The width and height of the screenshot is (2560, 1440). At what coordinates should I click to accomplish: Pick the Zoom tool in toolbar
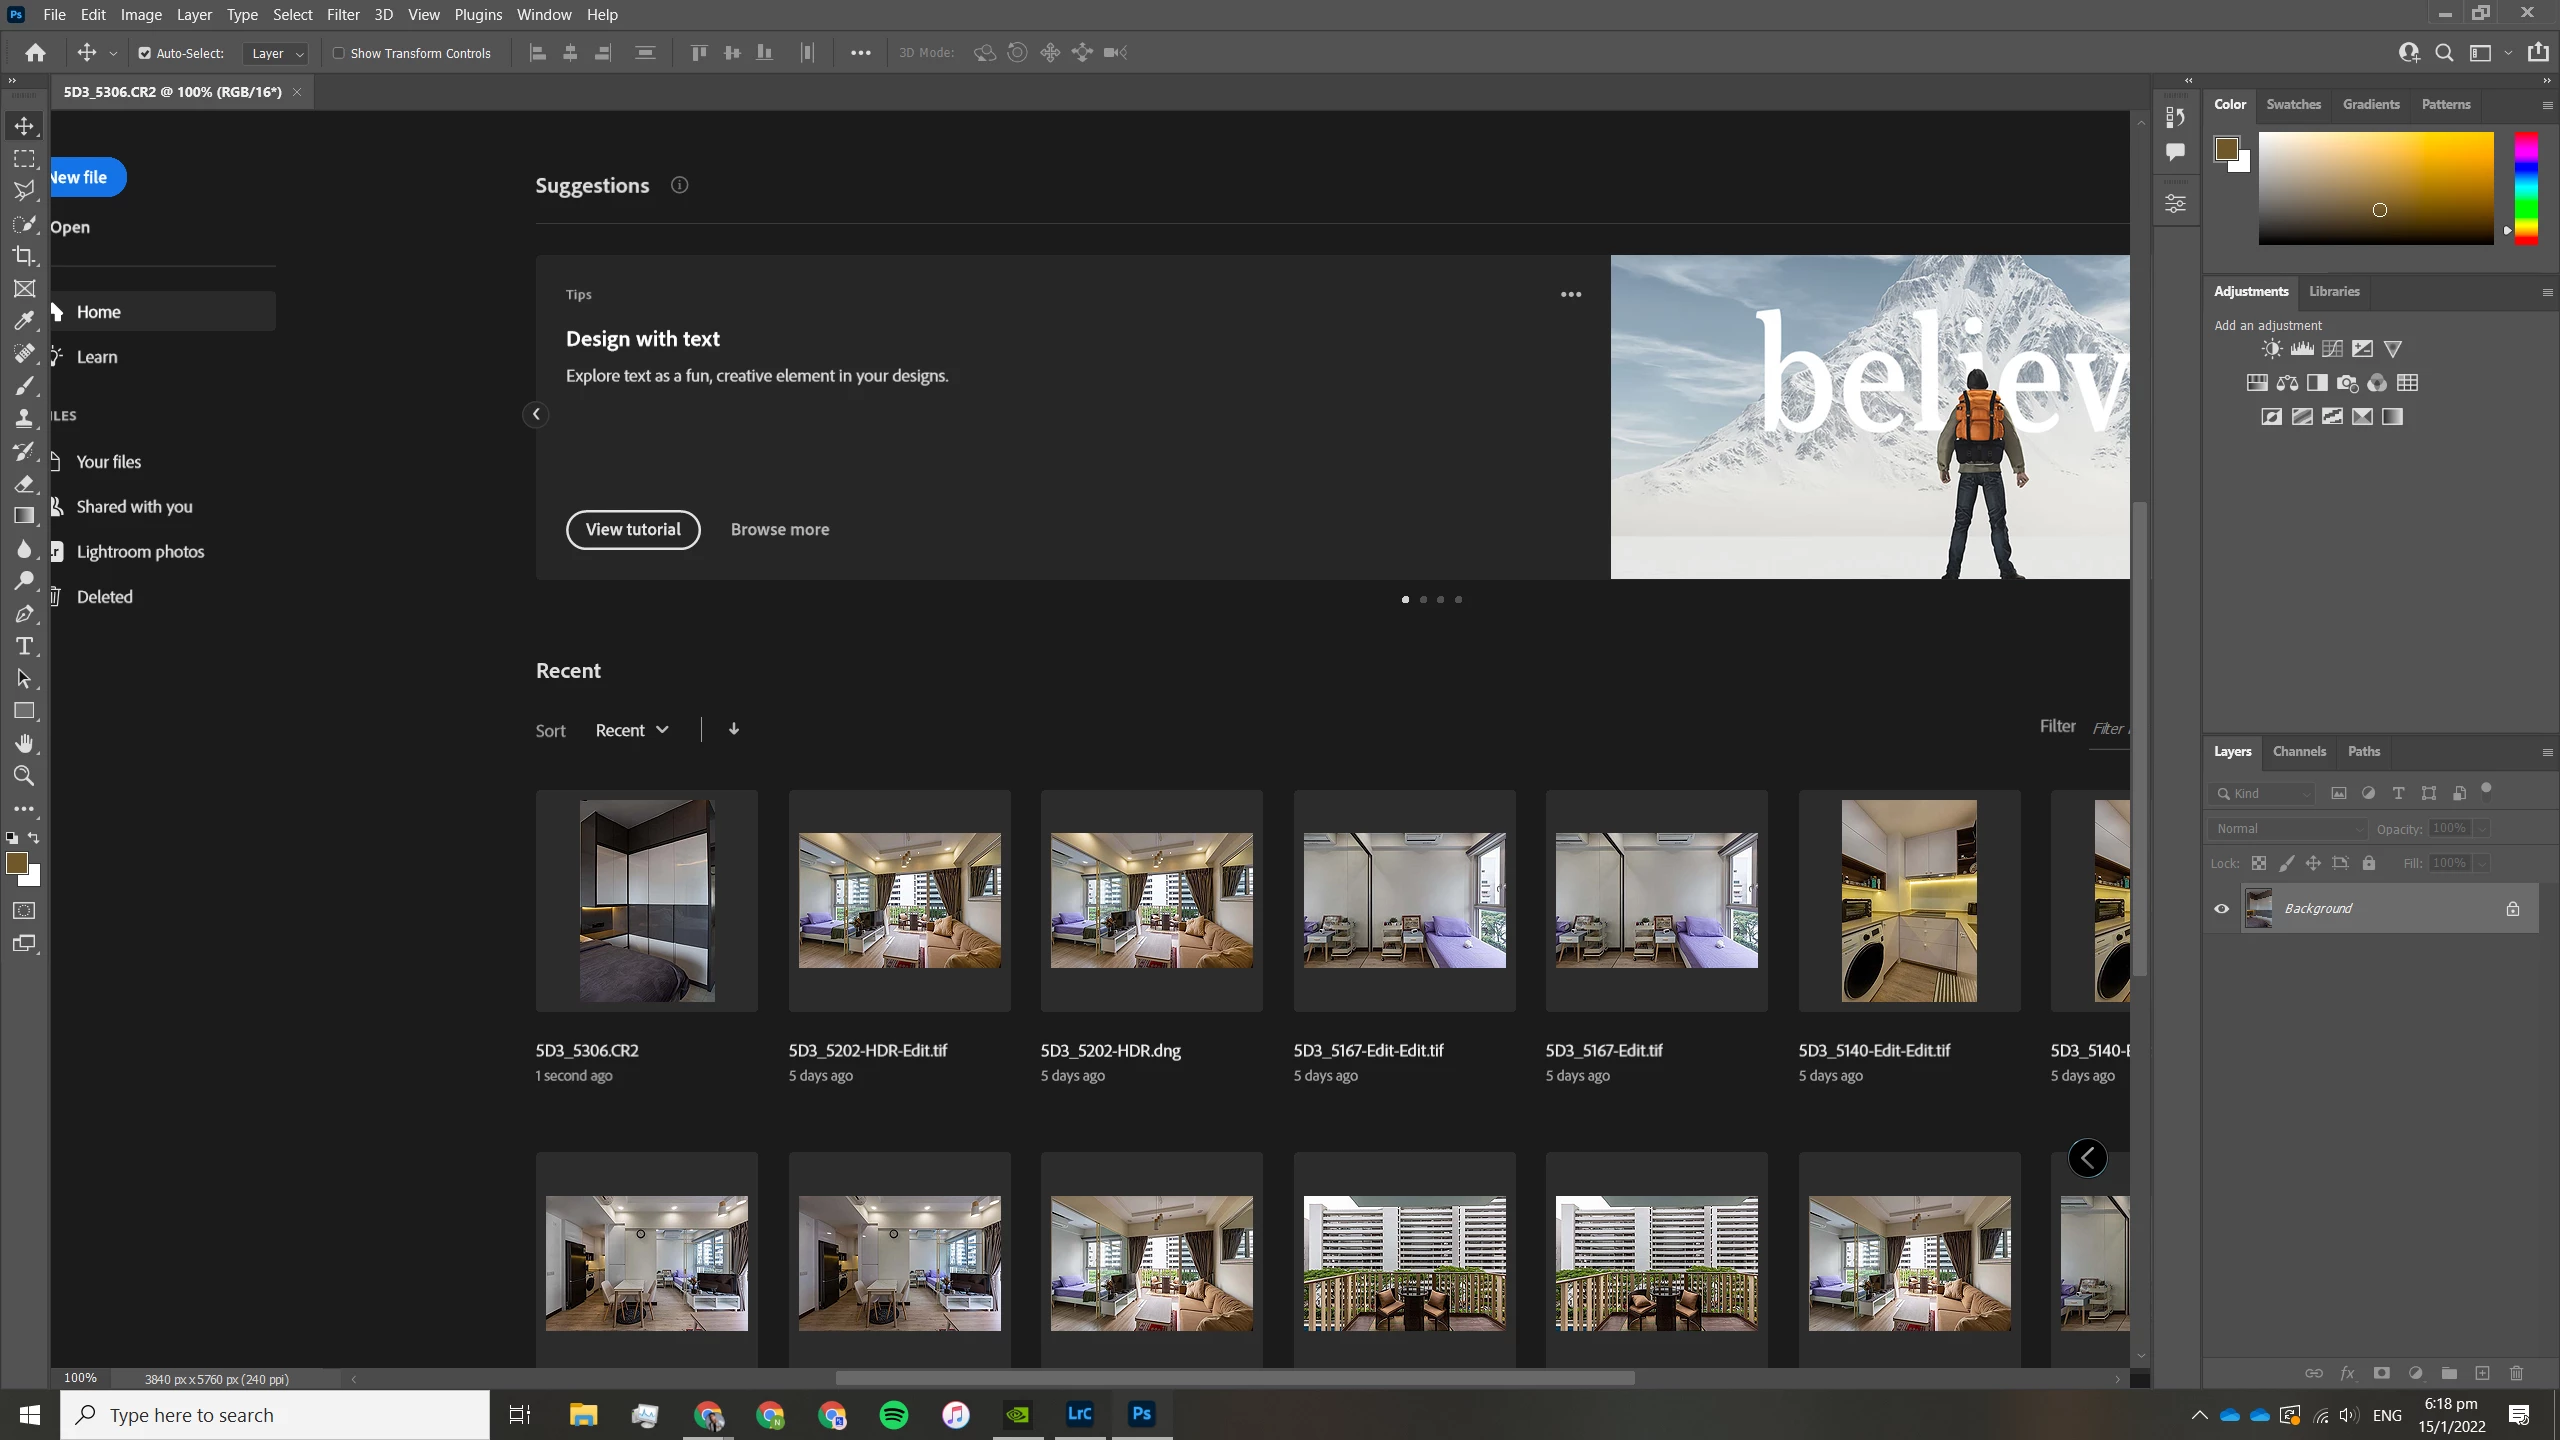(x=24, y=776)
